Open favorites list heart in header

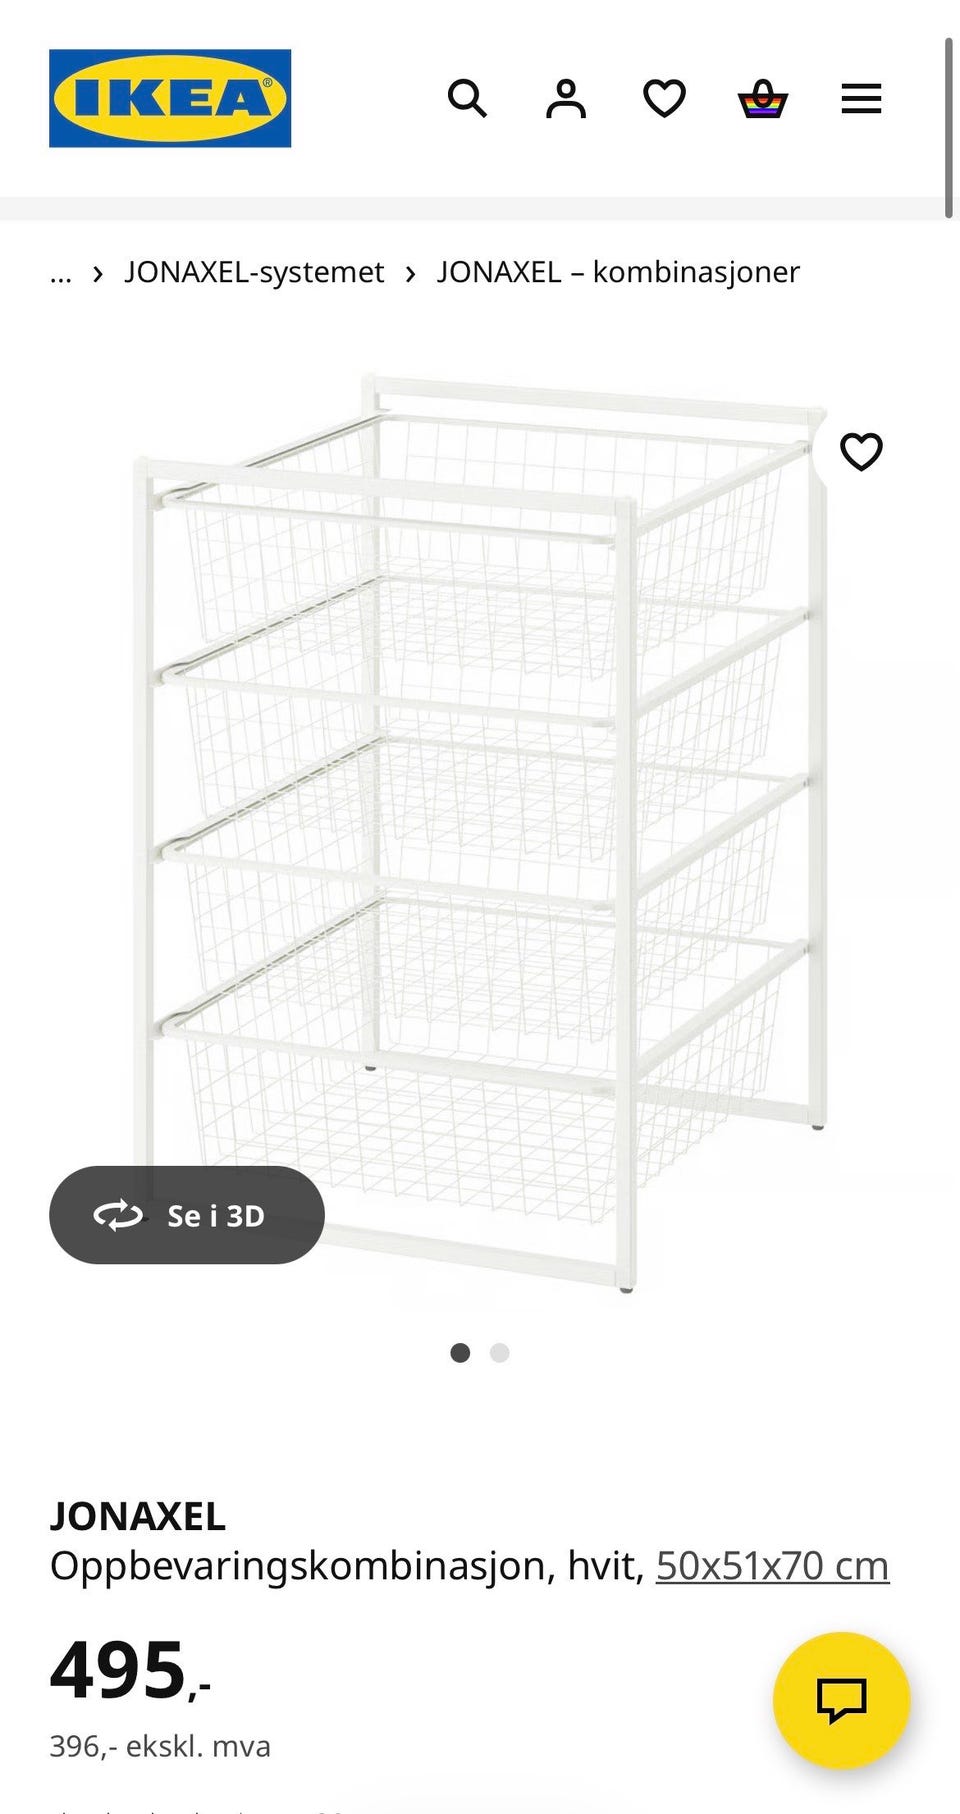coord(664,99)
